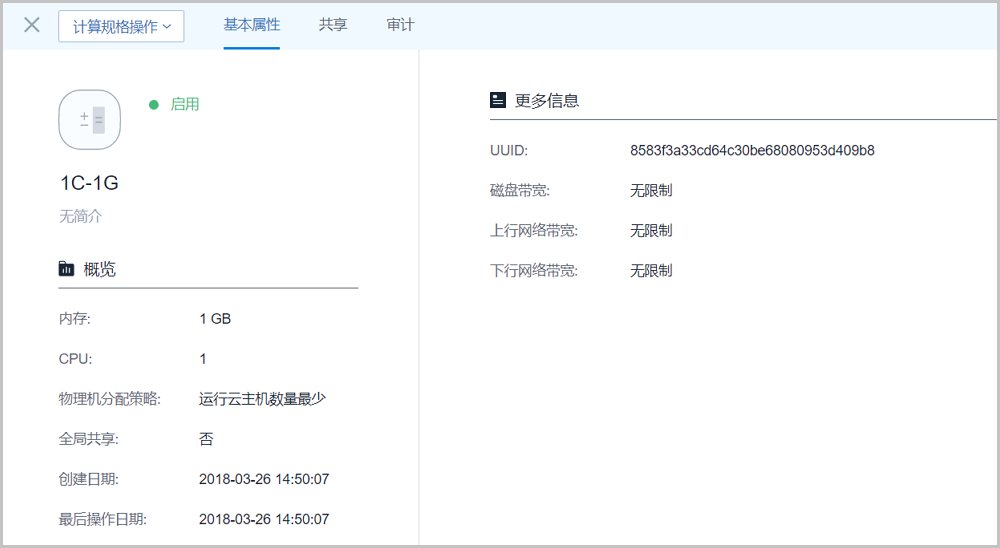Image resolution: width=1000 pixels, height=548 pixels.
Task: Click the 物理机分配策略 label
Action: pyautogui.click(x=110, y=399)
